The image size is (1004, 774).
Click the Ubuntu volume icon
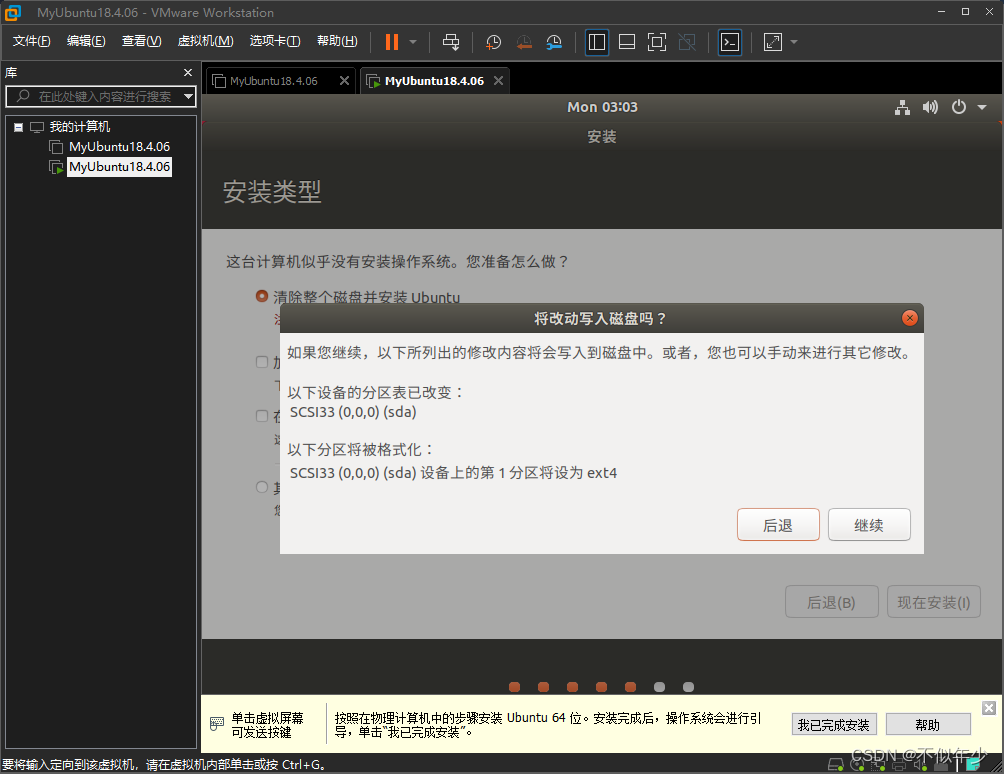[x=930, y=108]
